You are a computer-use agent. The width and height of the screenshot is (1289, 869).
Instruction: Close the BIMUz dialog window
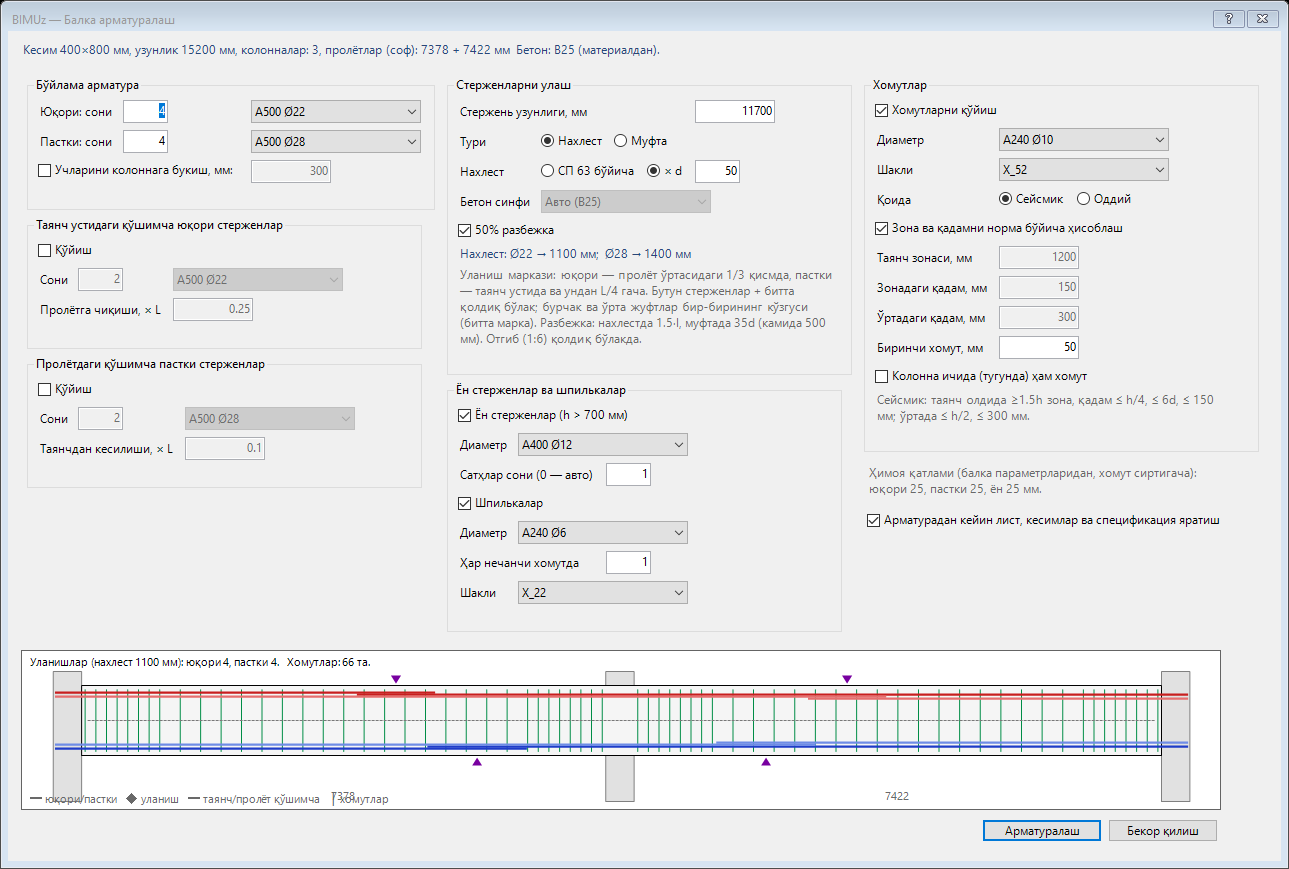click(x=1261, y=19)
